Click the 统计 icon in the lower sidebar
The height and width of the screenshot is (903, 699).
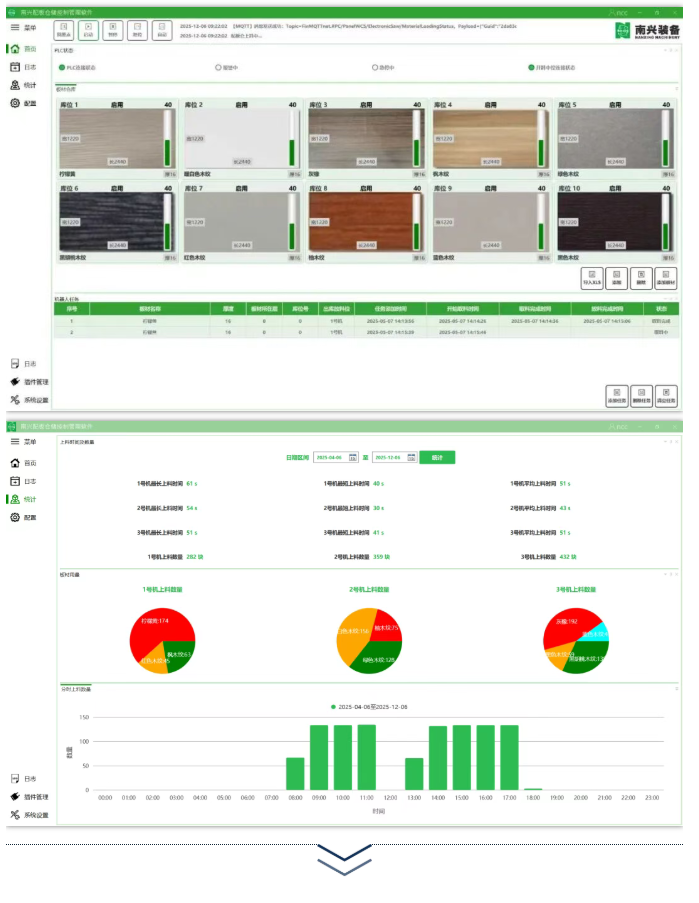point(15,499)
